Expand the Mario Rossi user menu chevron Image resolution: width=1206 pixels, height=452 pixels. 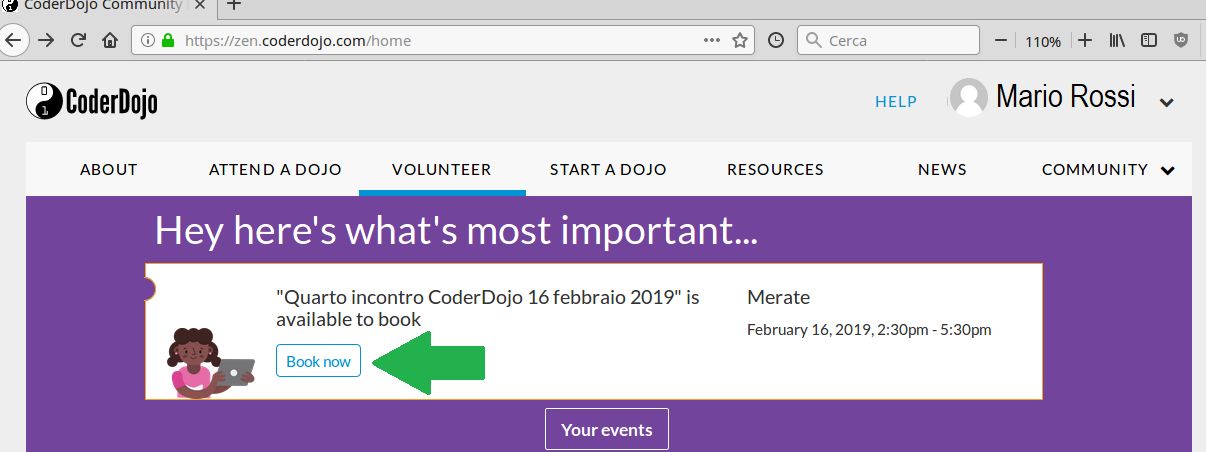(1166, 102)
